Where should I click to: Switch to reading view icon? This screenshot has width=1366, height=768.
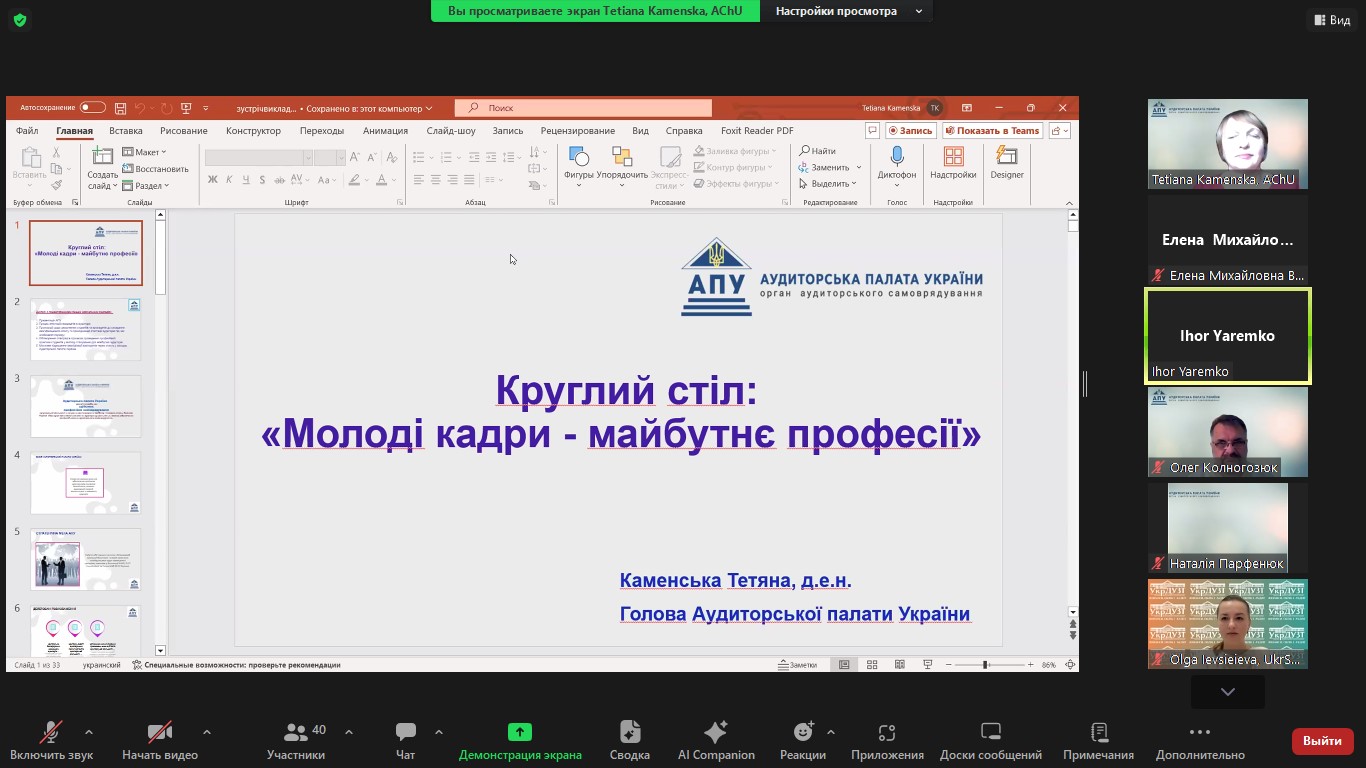[900, 665]
